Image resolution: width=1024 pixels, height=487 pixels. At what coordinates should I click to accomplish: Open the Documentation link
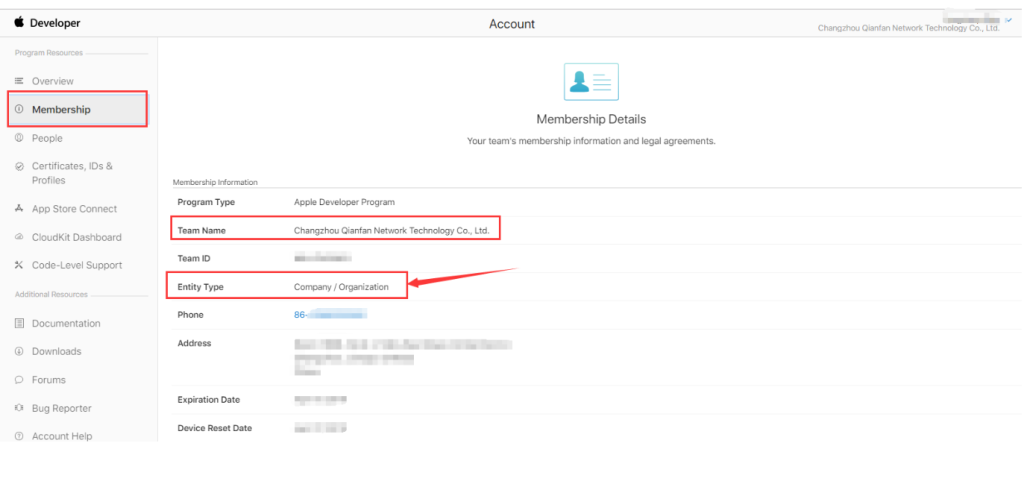pos(66,323)
